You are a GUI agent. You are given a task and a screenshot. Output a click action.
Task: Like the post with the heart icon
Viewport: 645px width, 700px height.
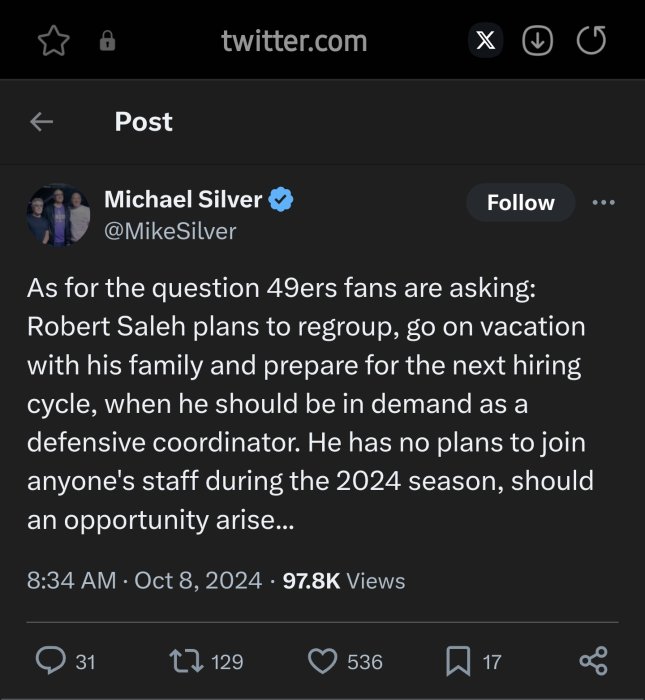pos(321,660)
